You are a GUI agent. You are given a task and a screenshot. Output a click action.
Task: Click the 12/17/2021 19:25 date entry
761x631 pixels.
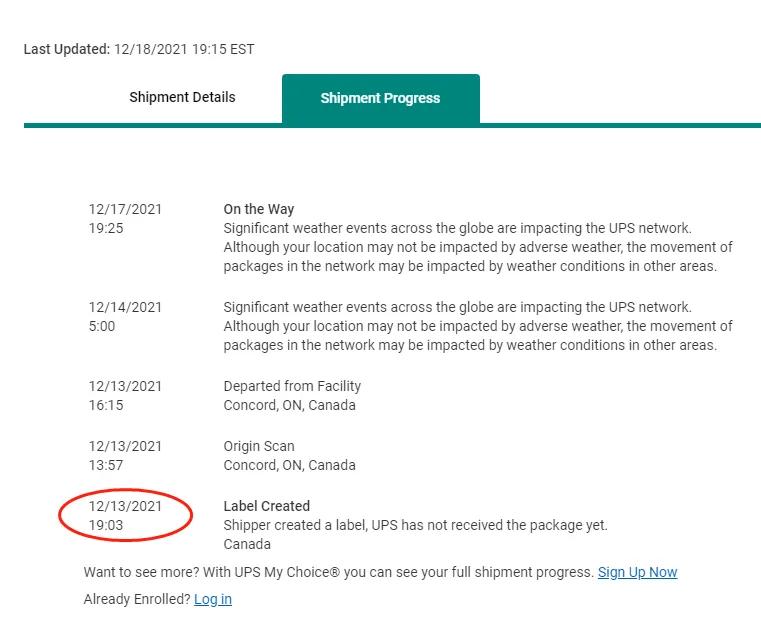125,218
